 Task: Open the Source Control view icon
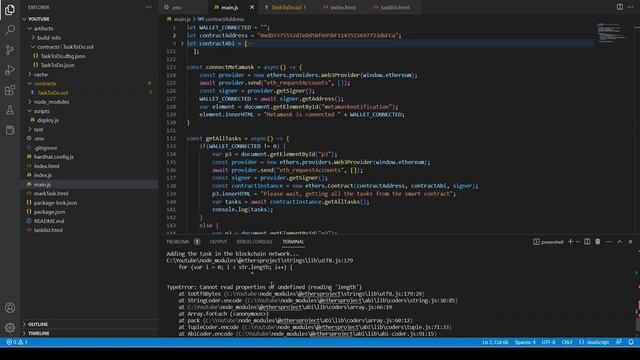coord(10,50)
